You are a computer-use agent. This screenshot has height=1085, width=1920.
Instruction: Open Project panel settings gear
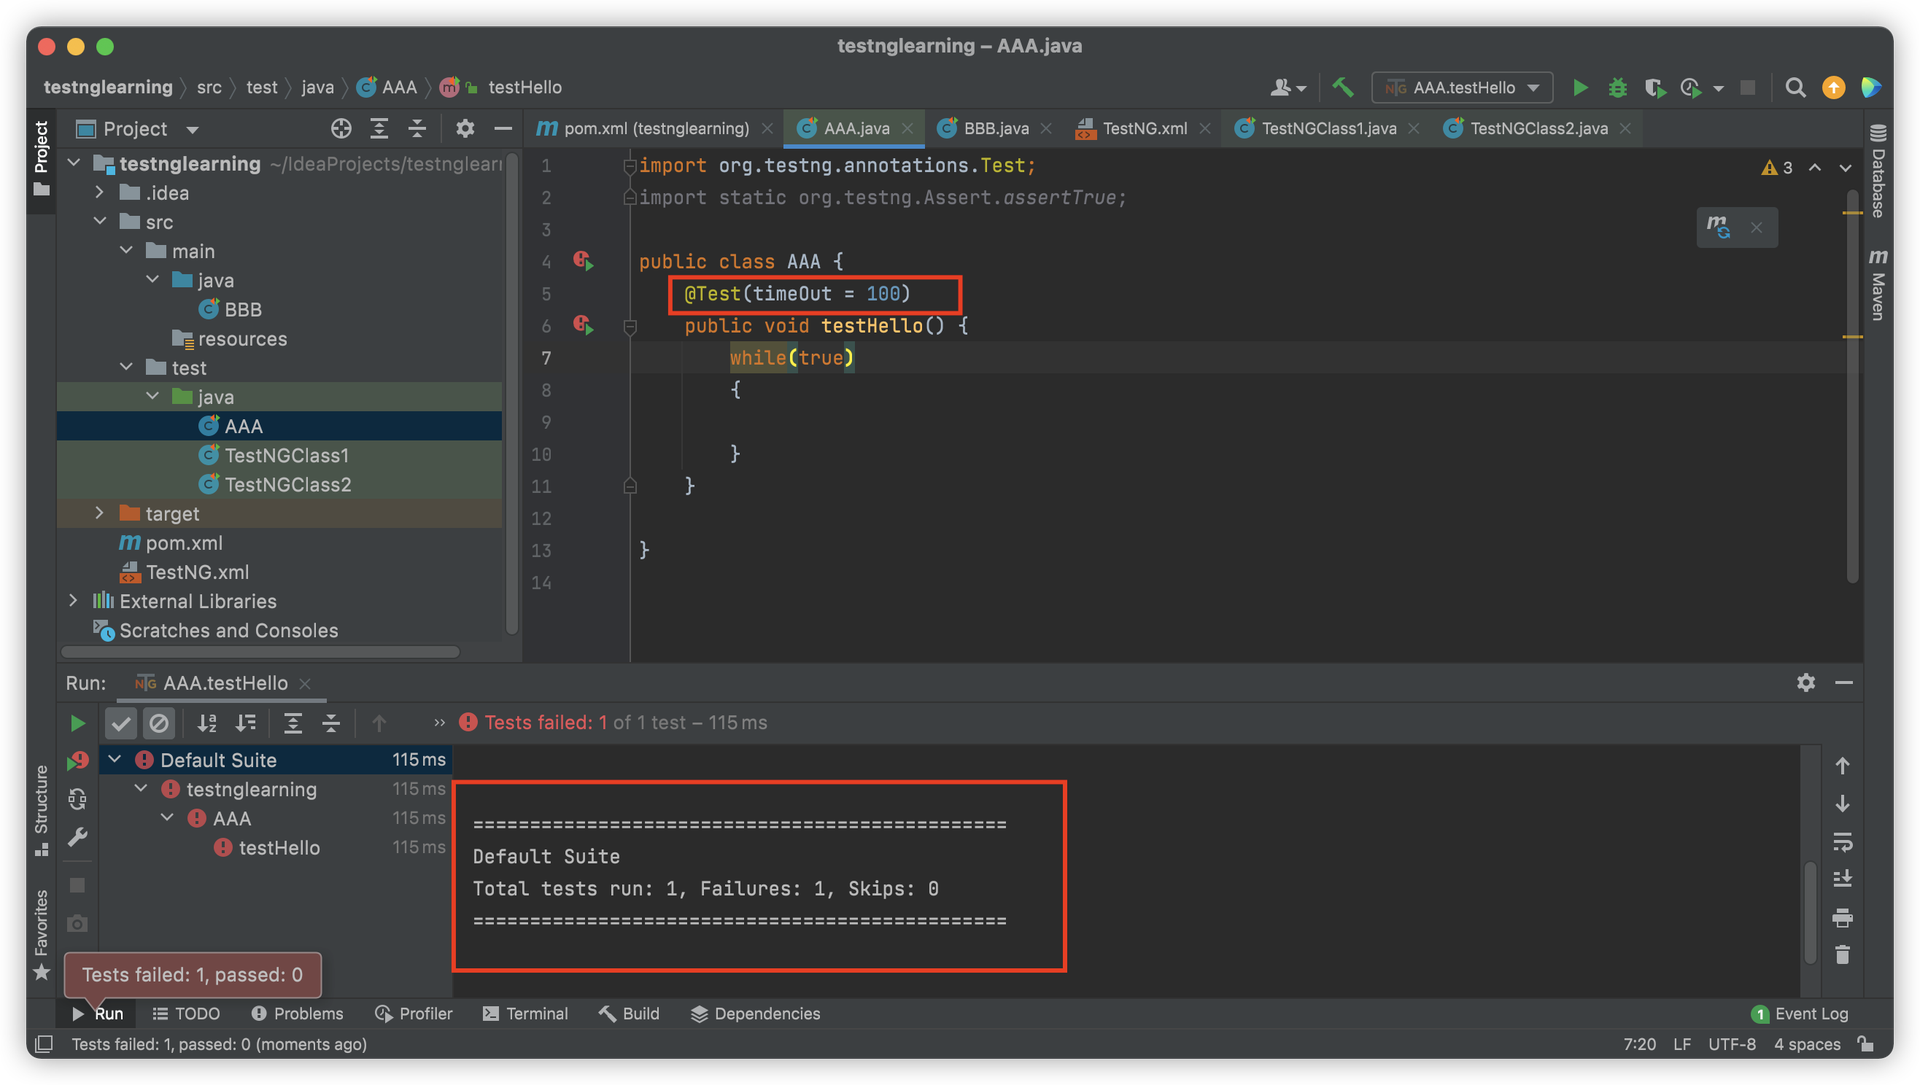pos(465,128)
